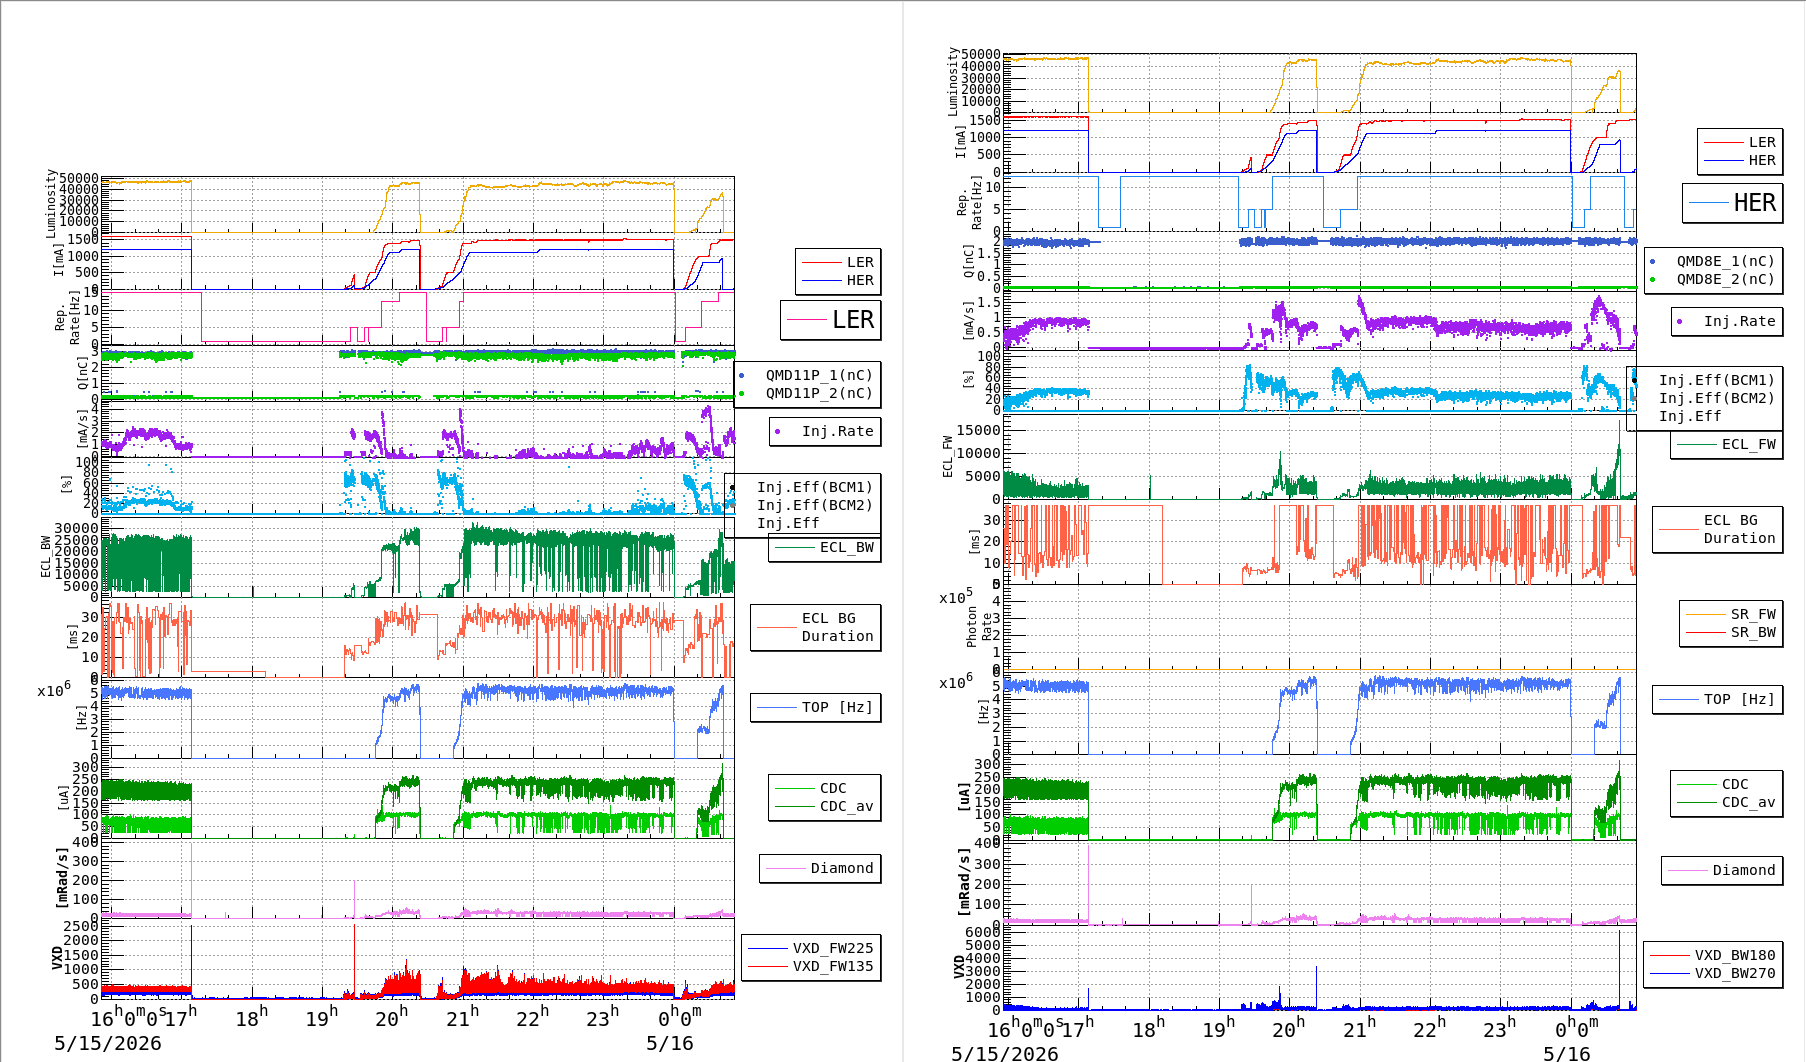Click Photon Rate axis title on right panel
This screenshot has height=1062, width=1806.
pyautogui.click(x=979, y=628)
